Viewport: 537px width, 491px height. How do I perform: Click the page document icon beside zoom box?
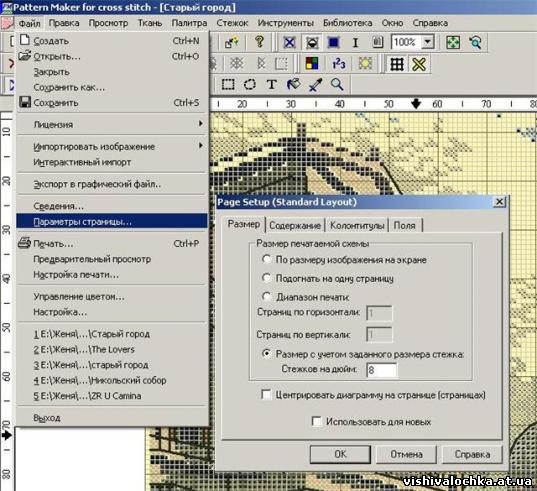(x=377, y=42)
